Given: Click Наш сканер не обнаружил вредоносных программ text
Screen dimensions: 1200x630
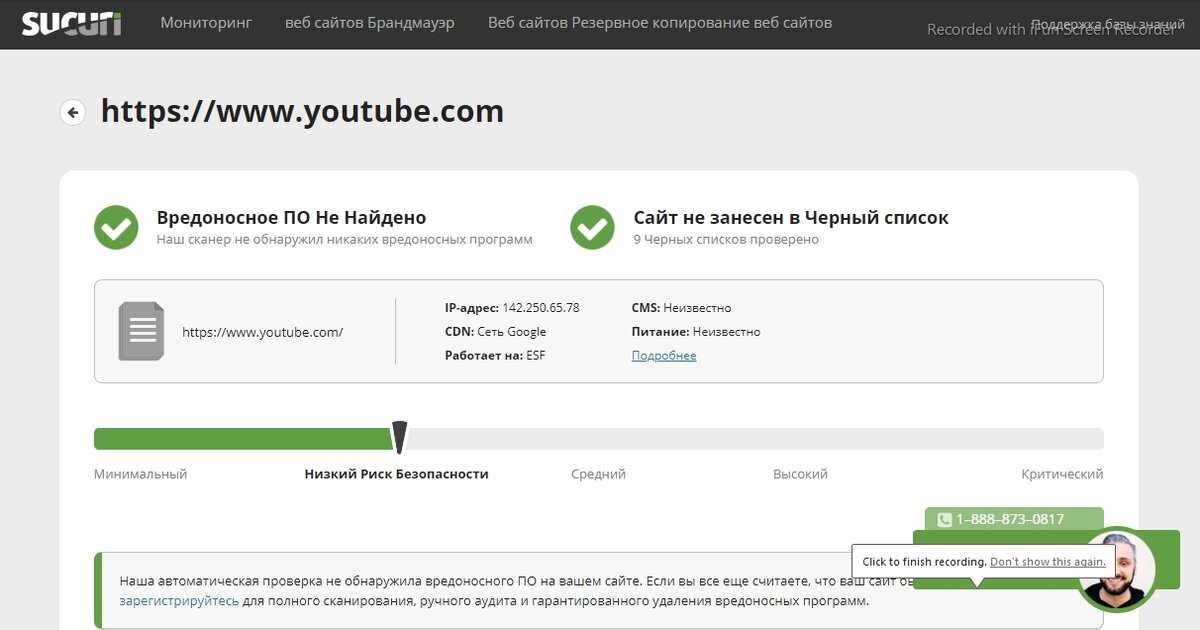Looking at the screenshot, I should 344,240.
